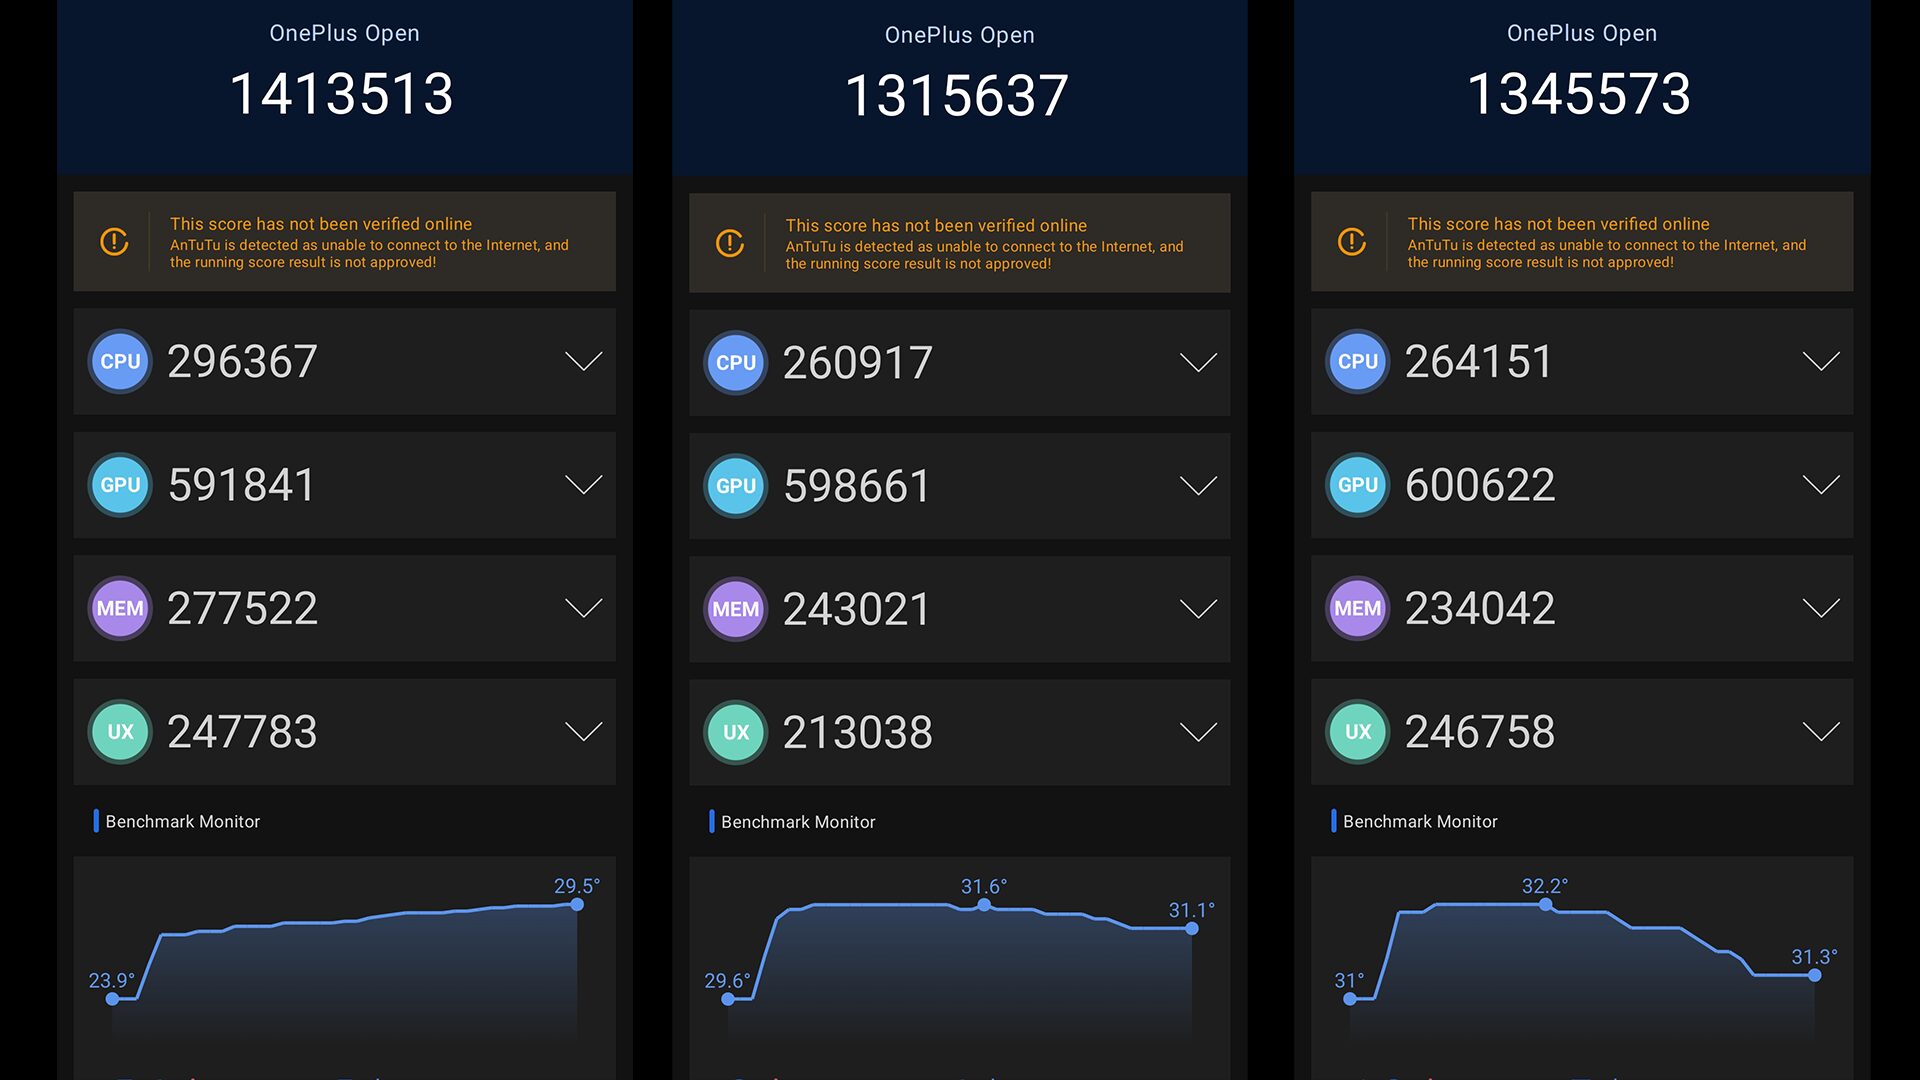The height and width of the screenshot is (1080, 1920).
Task: Click the MEM icon beside 243021
Action: (x=736, y=609)
